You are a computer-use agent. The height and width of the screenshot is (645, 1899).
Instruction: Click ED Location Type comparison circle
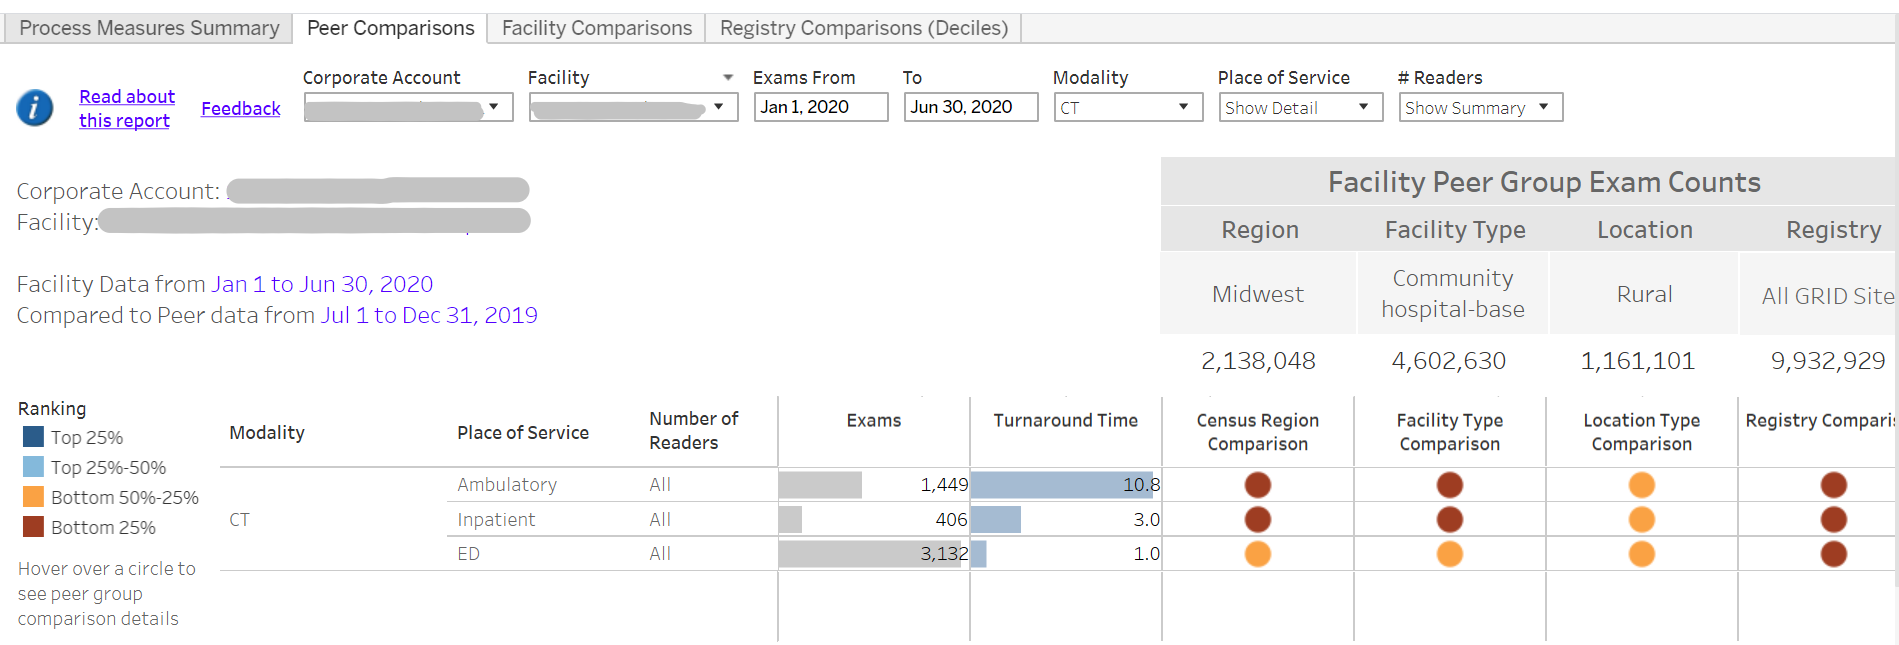click(1641, 554)
